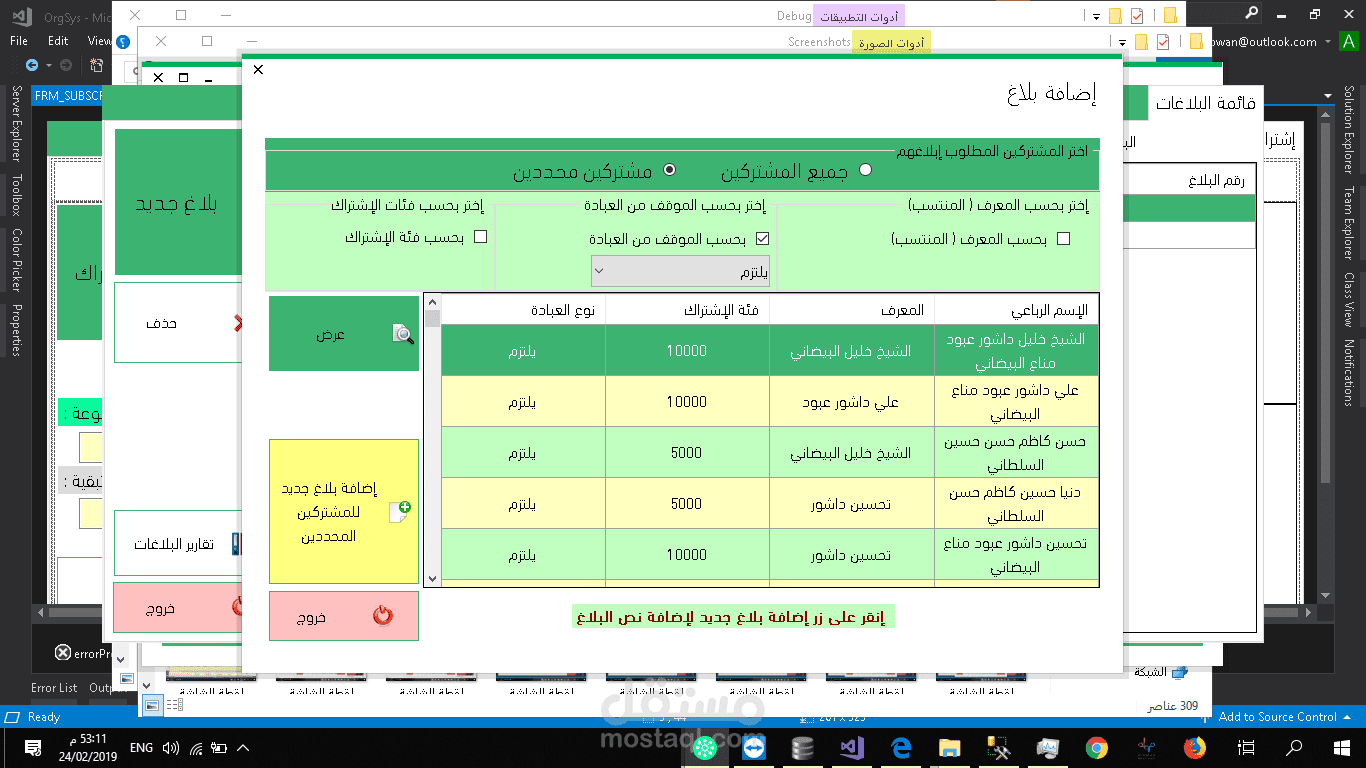Close the إضافة بلاغ dialog with X

(258, 69)
